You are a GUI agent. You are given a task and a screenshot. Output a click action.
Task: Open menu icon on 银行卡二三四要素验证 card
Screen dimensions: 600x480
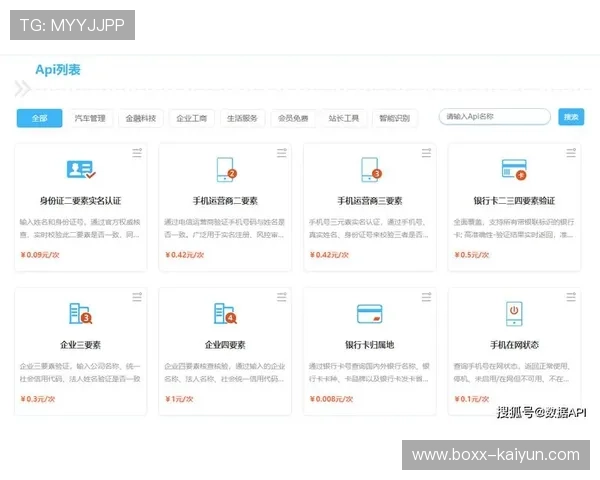pos(571,153)
